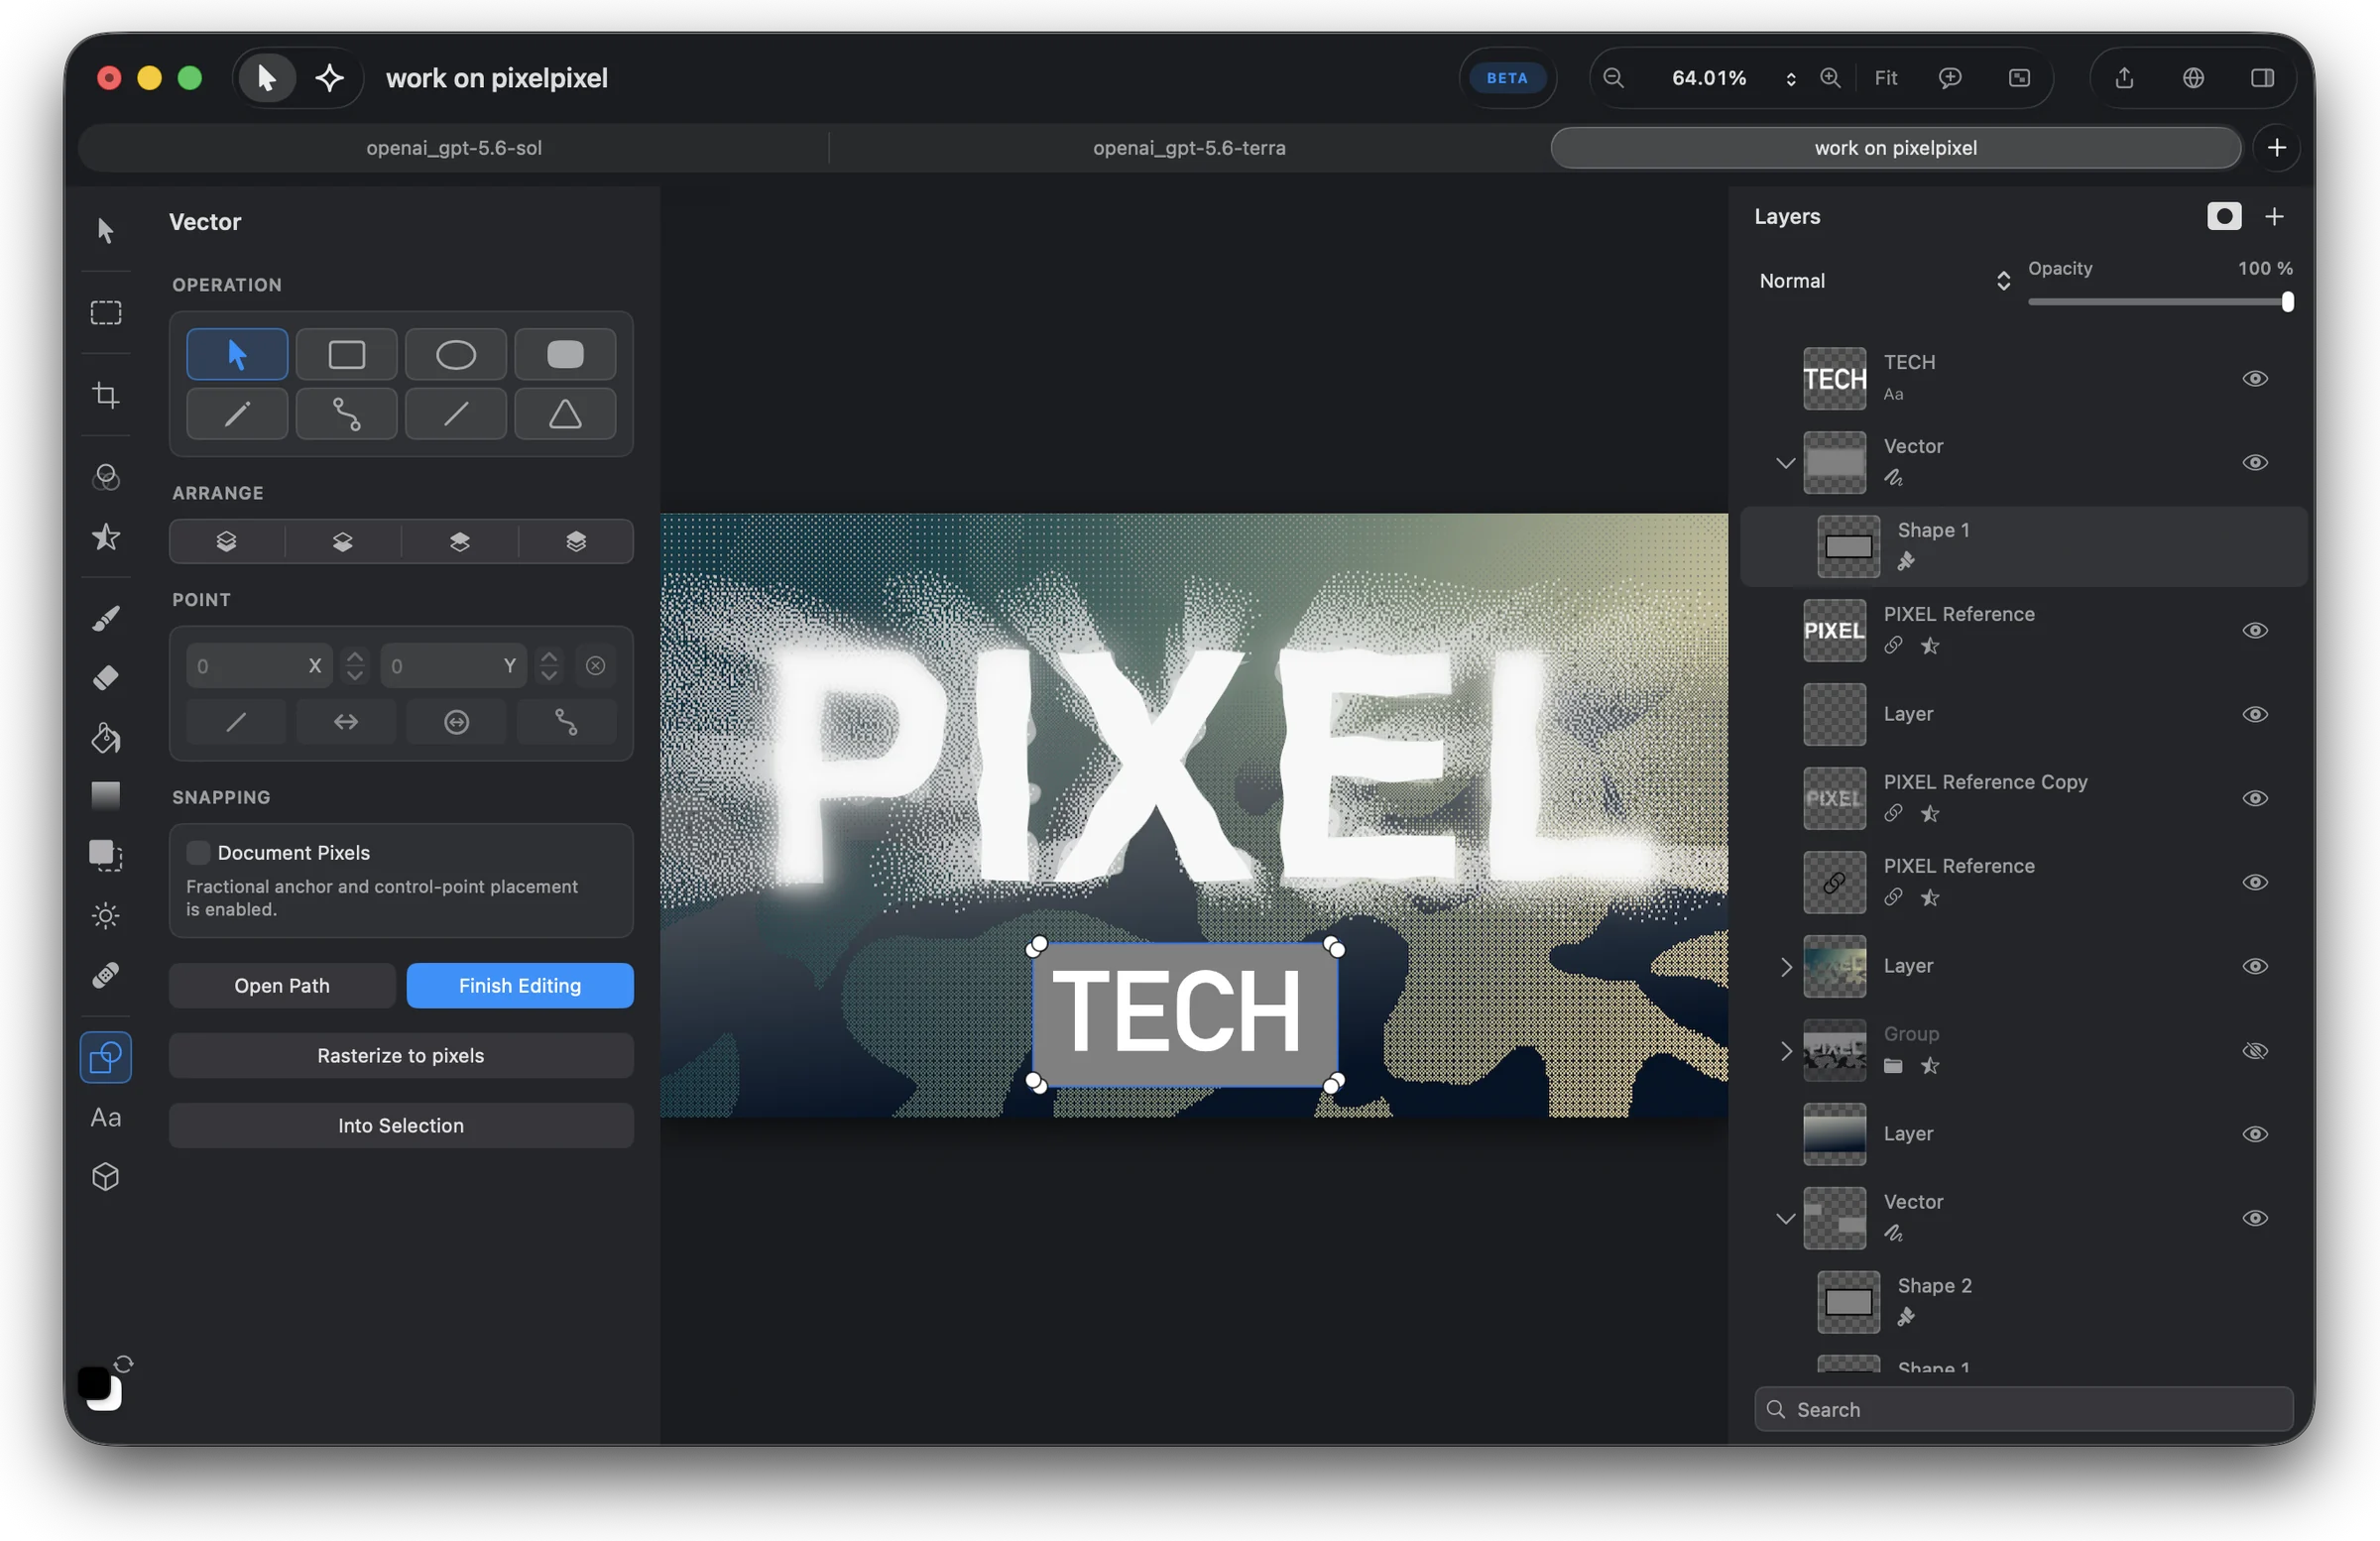Hide the top Vector layer
The image size is (2380, 1541).
coord(2255,463)
